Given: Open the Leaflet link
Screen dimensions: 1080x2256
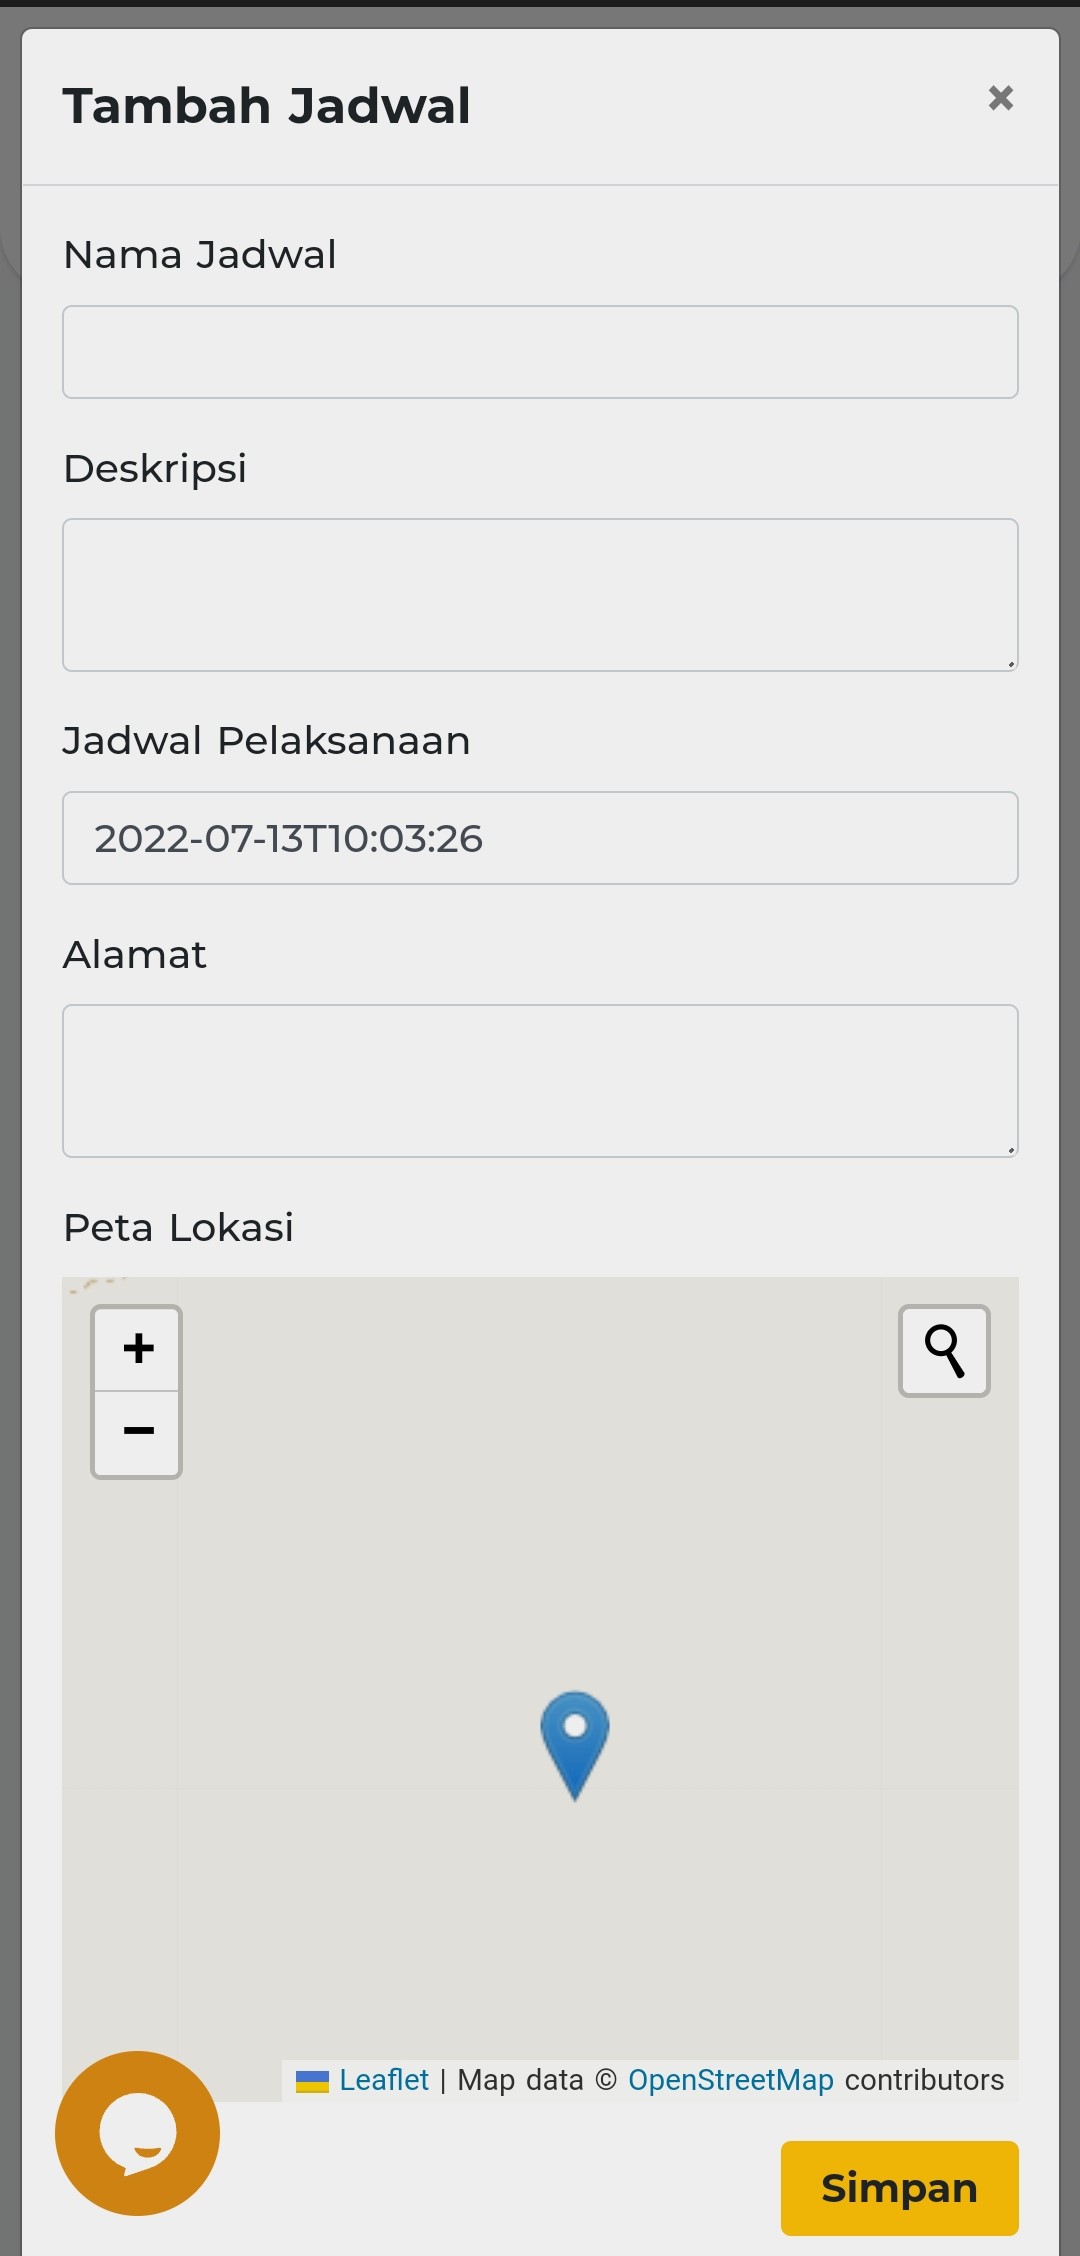Looking at the screenshot, I should pos(384,2080).
